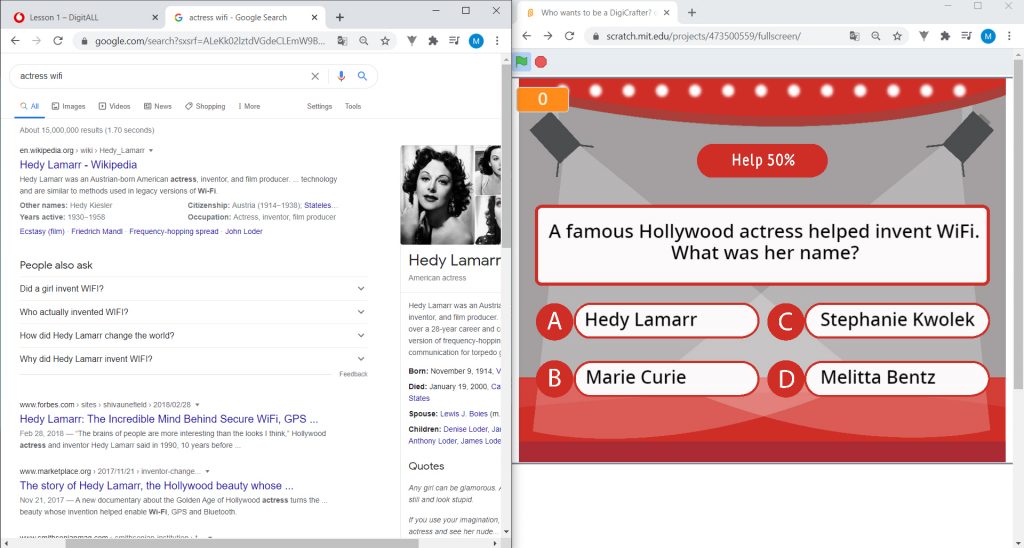Reload the Scratch project page
The height and width of the screenshot is (548, 1024).
pos(569,36)
